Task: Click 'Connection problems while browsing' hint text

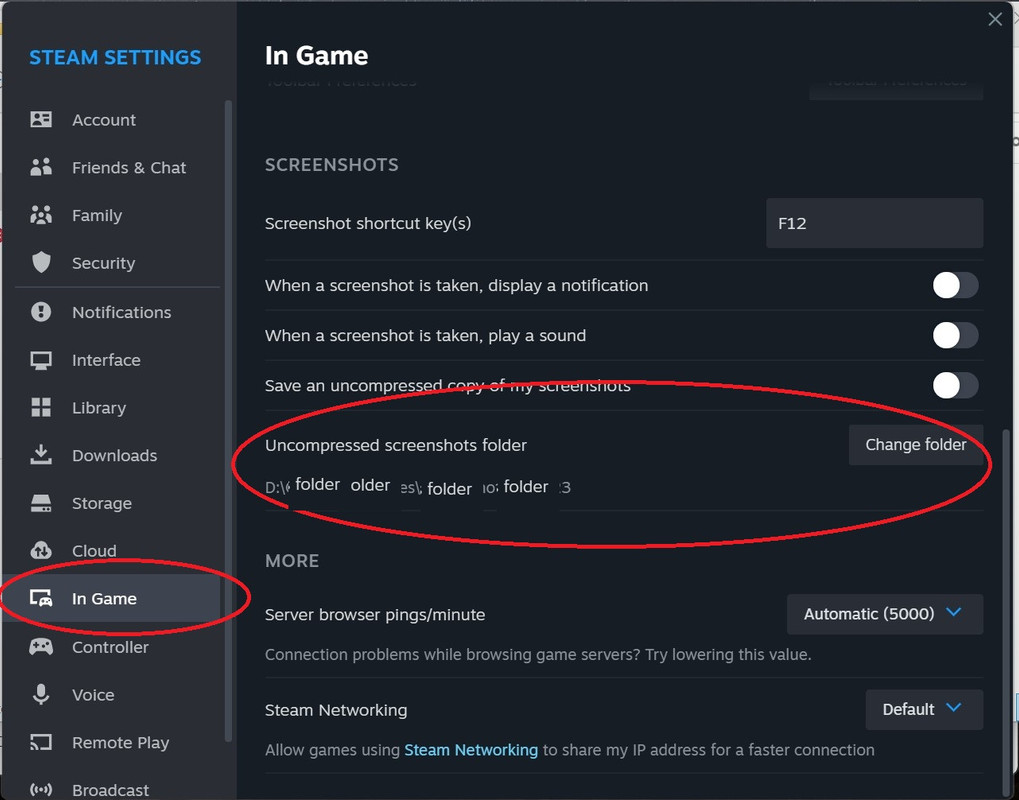Action: [538, 654]
